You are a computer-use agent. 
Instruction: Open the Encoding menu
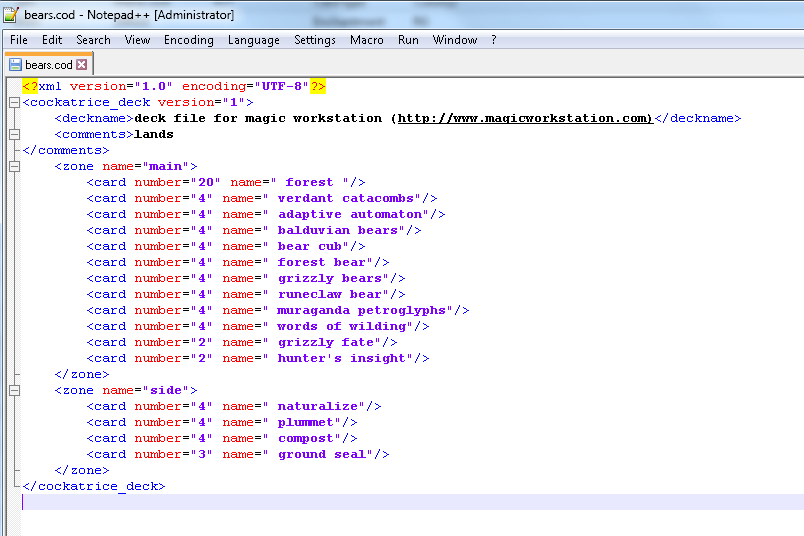[x=189, y=40]
